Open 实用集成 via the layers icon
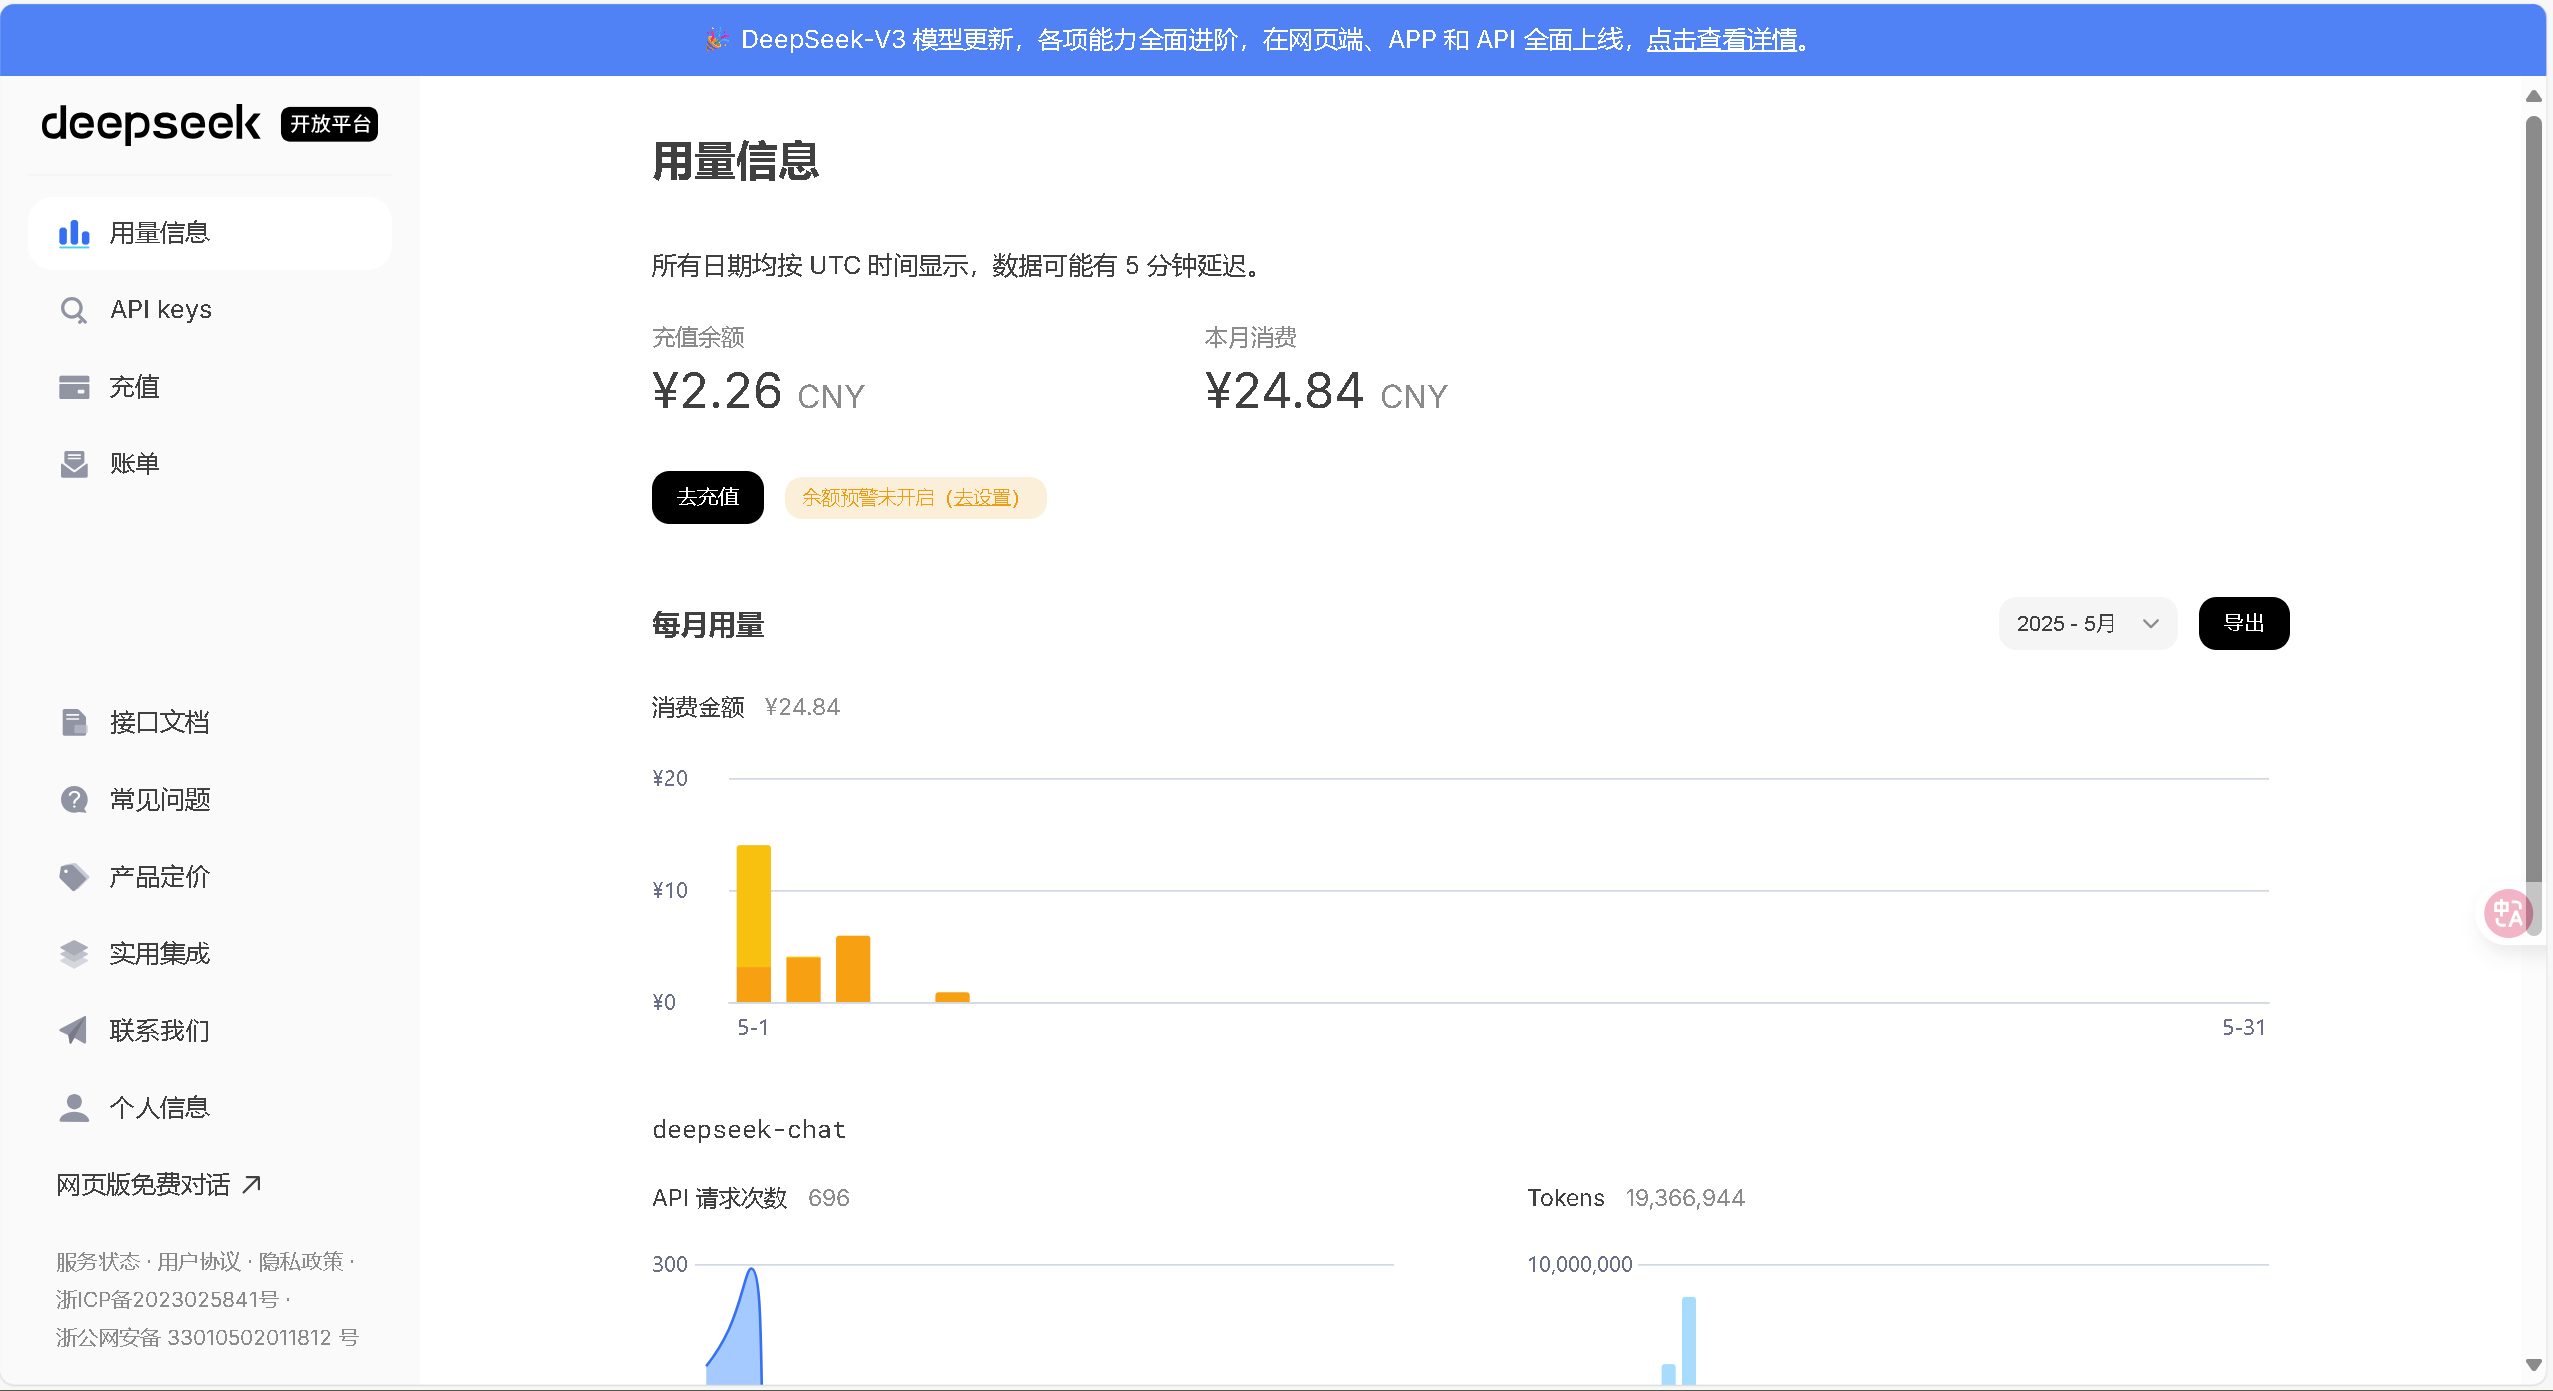This screenshot has width=2553, height=1391. (74, 953)
